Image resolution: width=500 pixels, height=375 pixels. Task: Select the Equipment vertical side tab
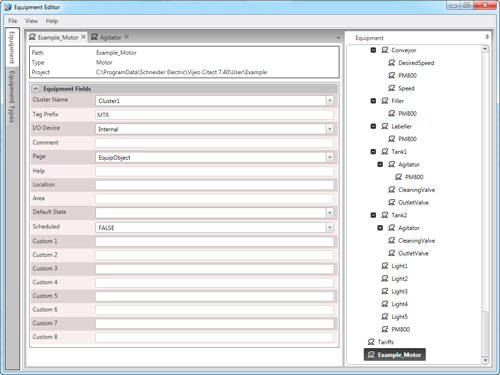pos(12,48)
